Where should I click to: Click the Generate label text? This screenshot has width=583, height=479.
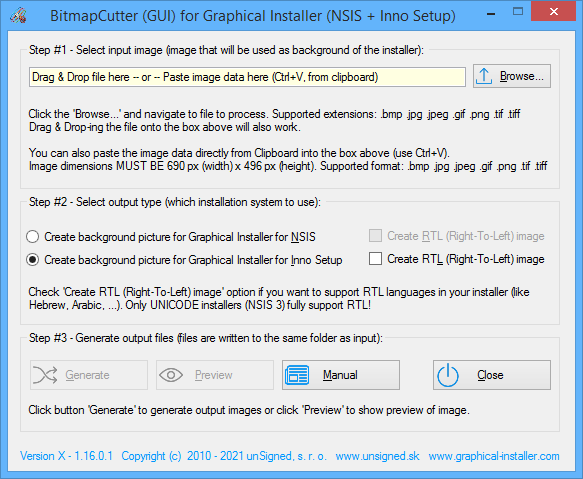87,375
